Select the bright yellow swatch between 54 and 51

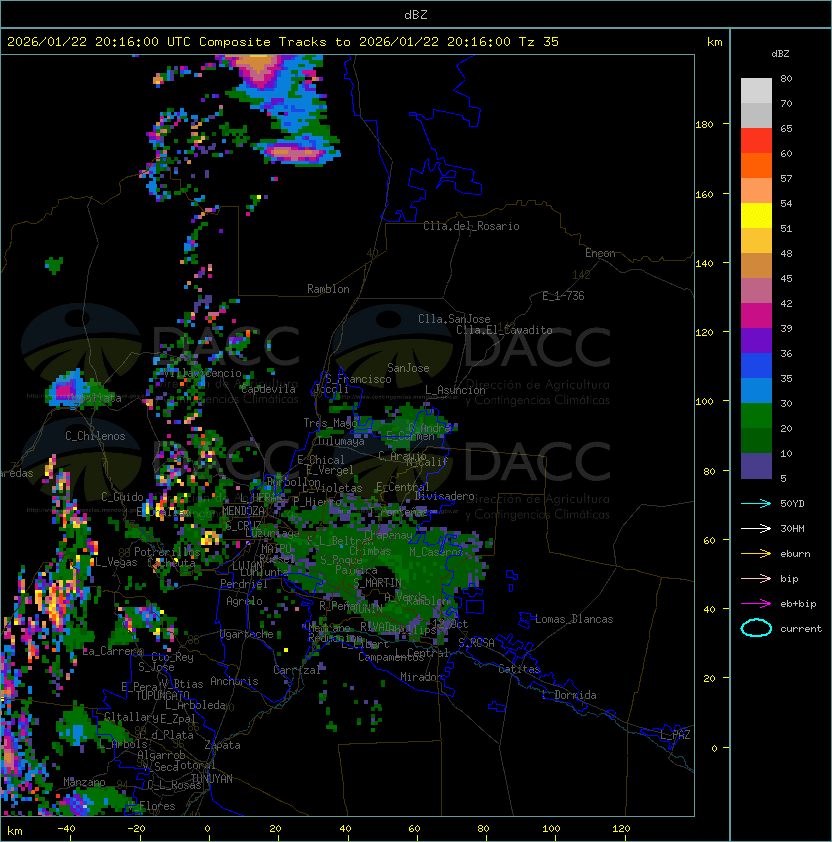click(756, 216)
